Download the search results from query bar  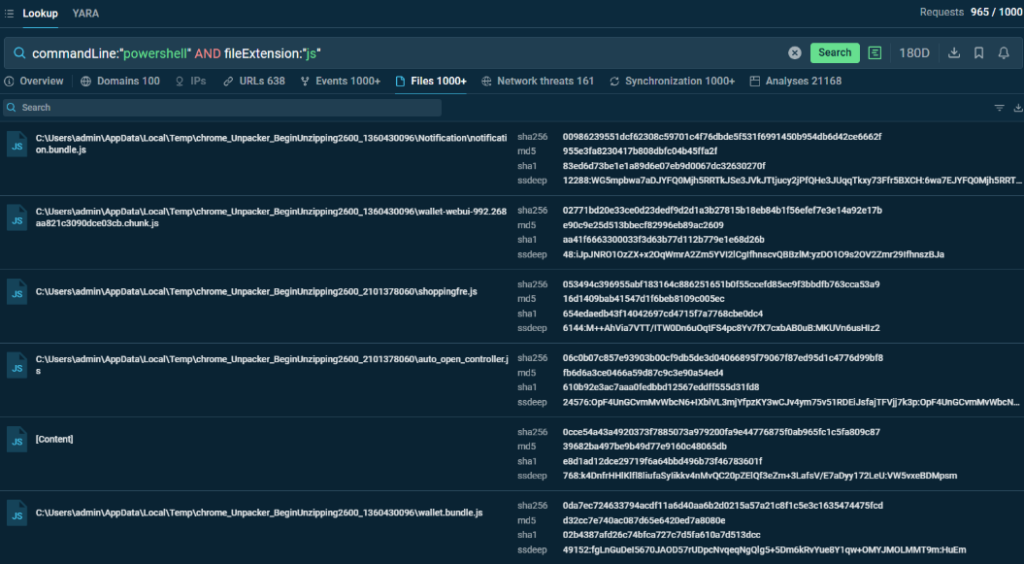(x=954, y=53)
